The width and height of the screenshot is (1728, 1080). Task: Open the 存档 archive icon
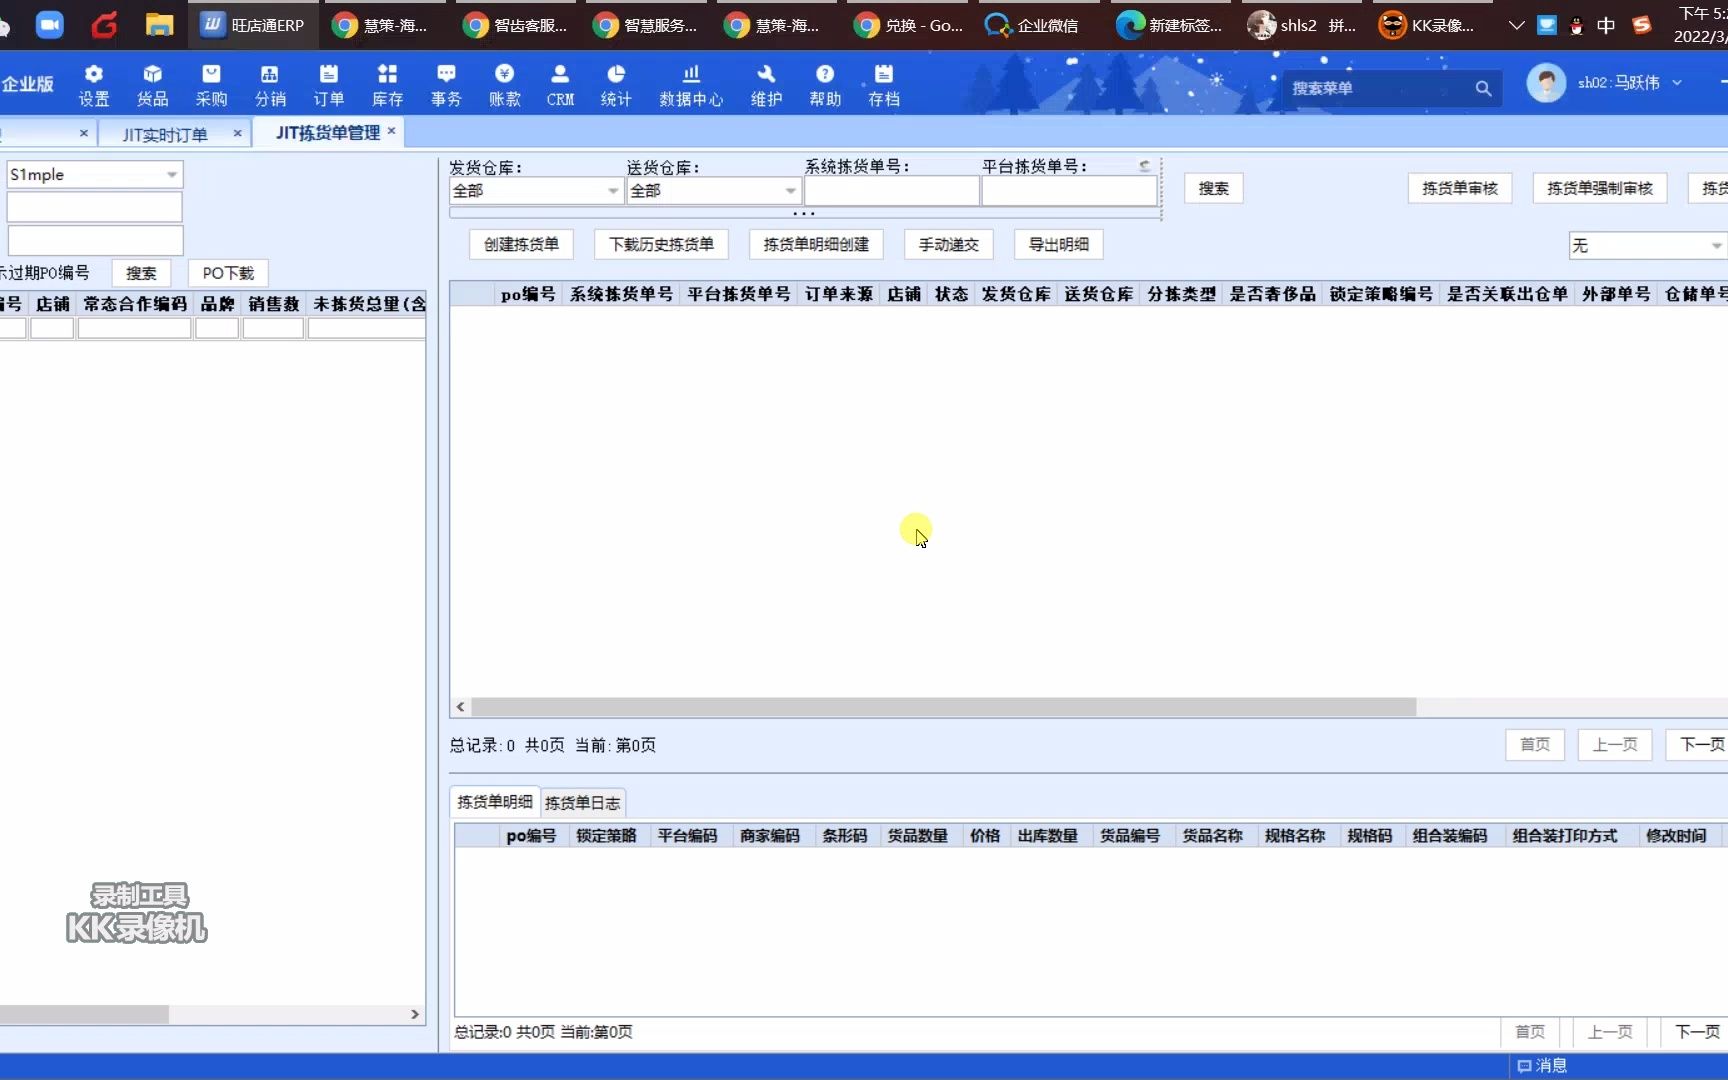[x=884, y=85]
